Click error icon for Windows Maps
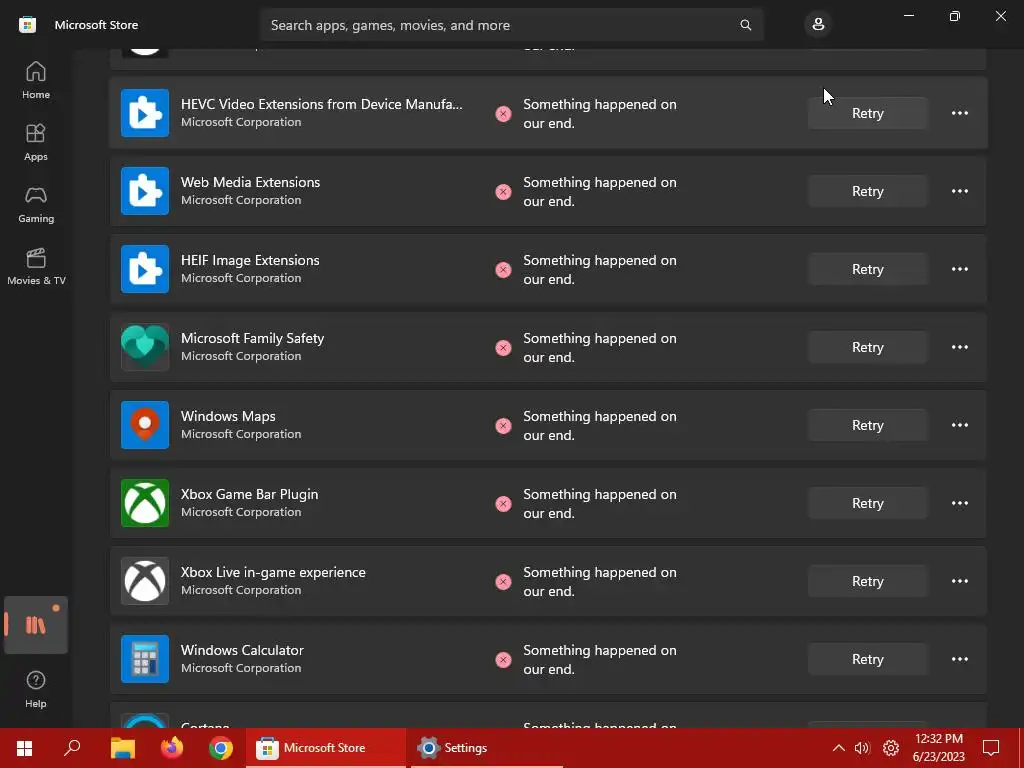Image resolution: width=1024 pixels, height=768 pixels. 503,426
